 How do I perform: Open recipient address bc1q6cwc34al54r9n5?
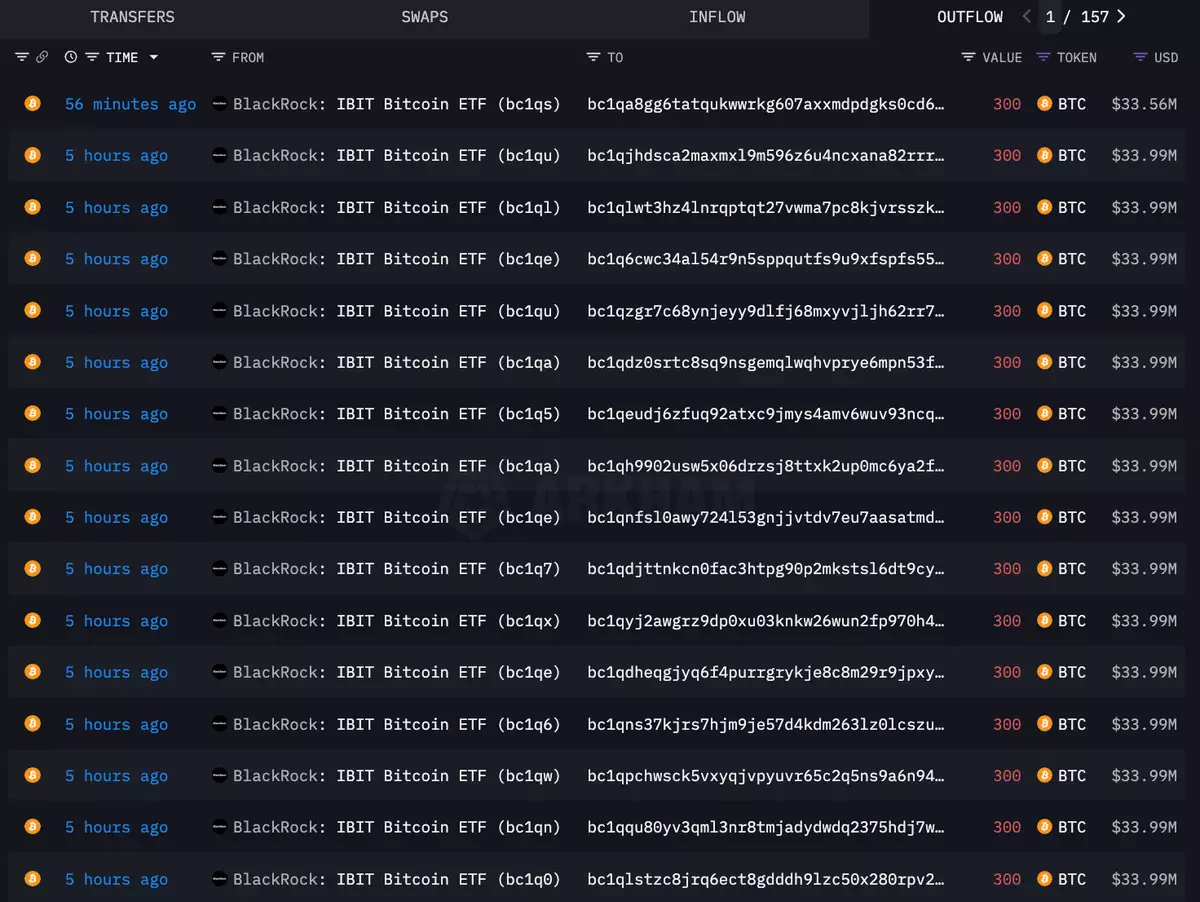(x=766, y=258)
